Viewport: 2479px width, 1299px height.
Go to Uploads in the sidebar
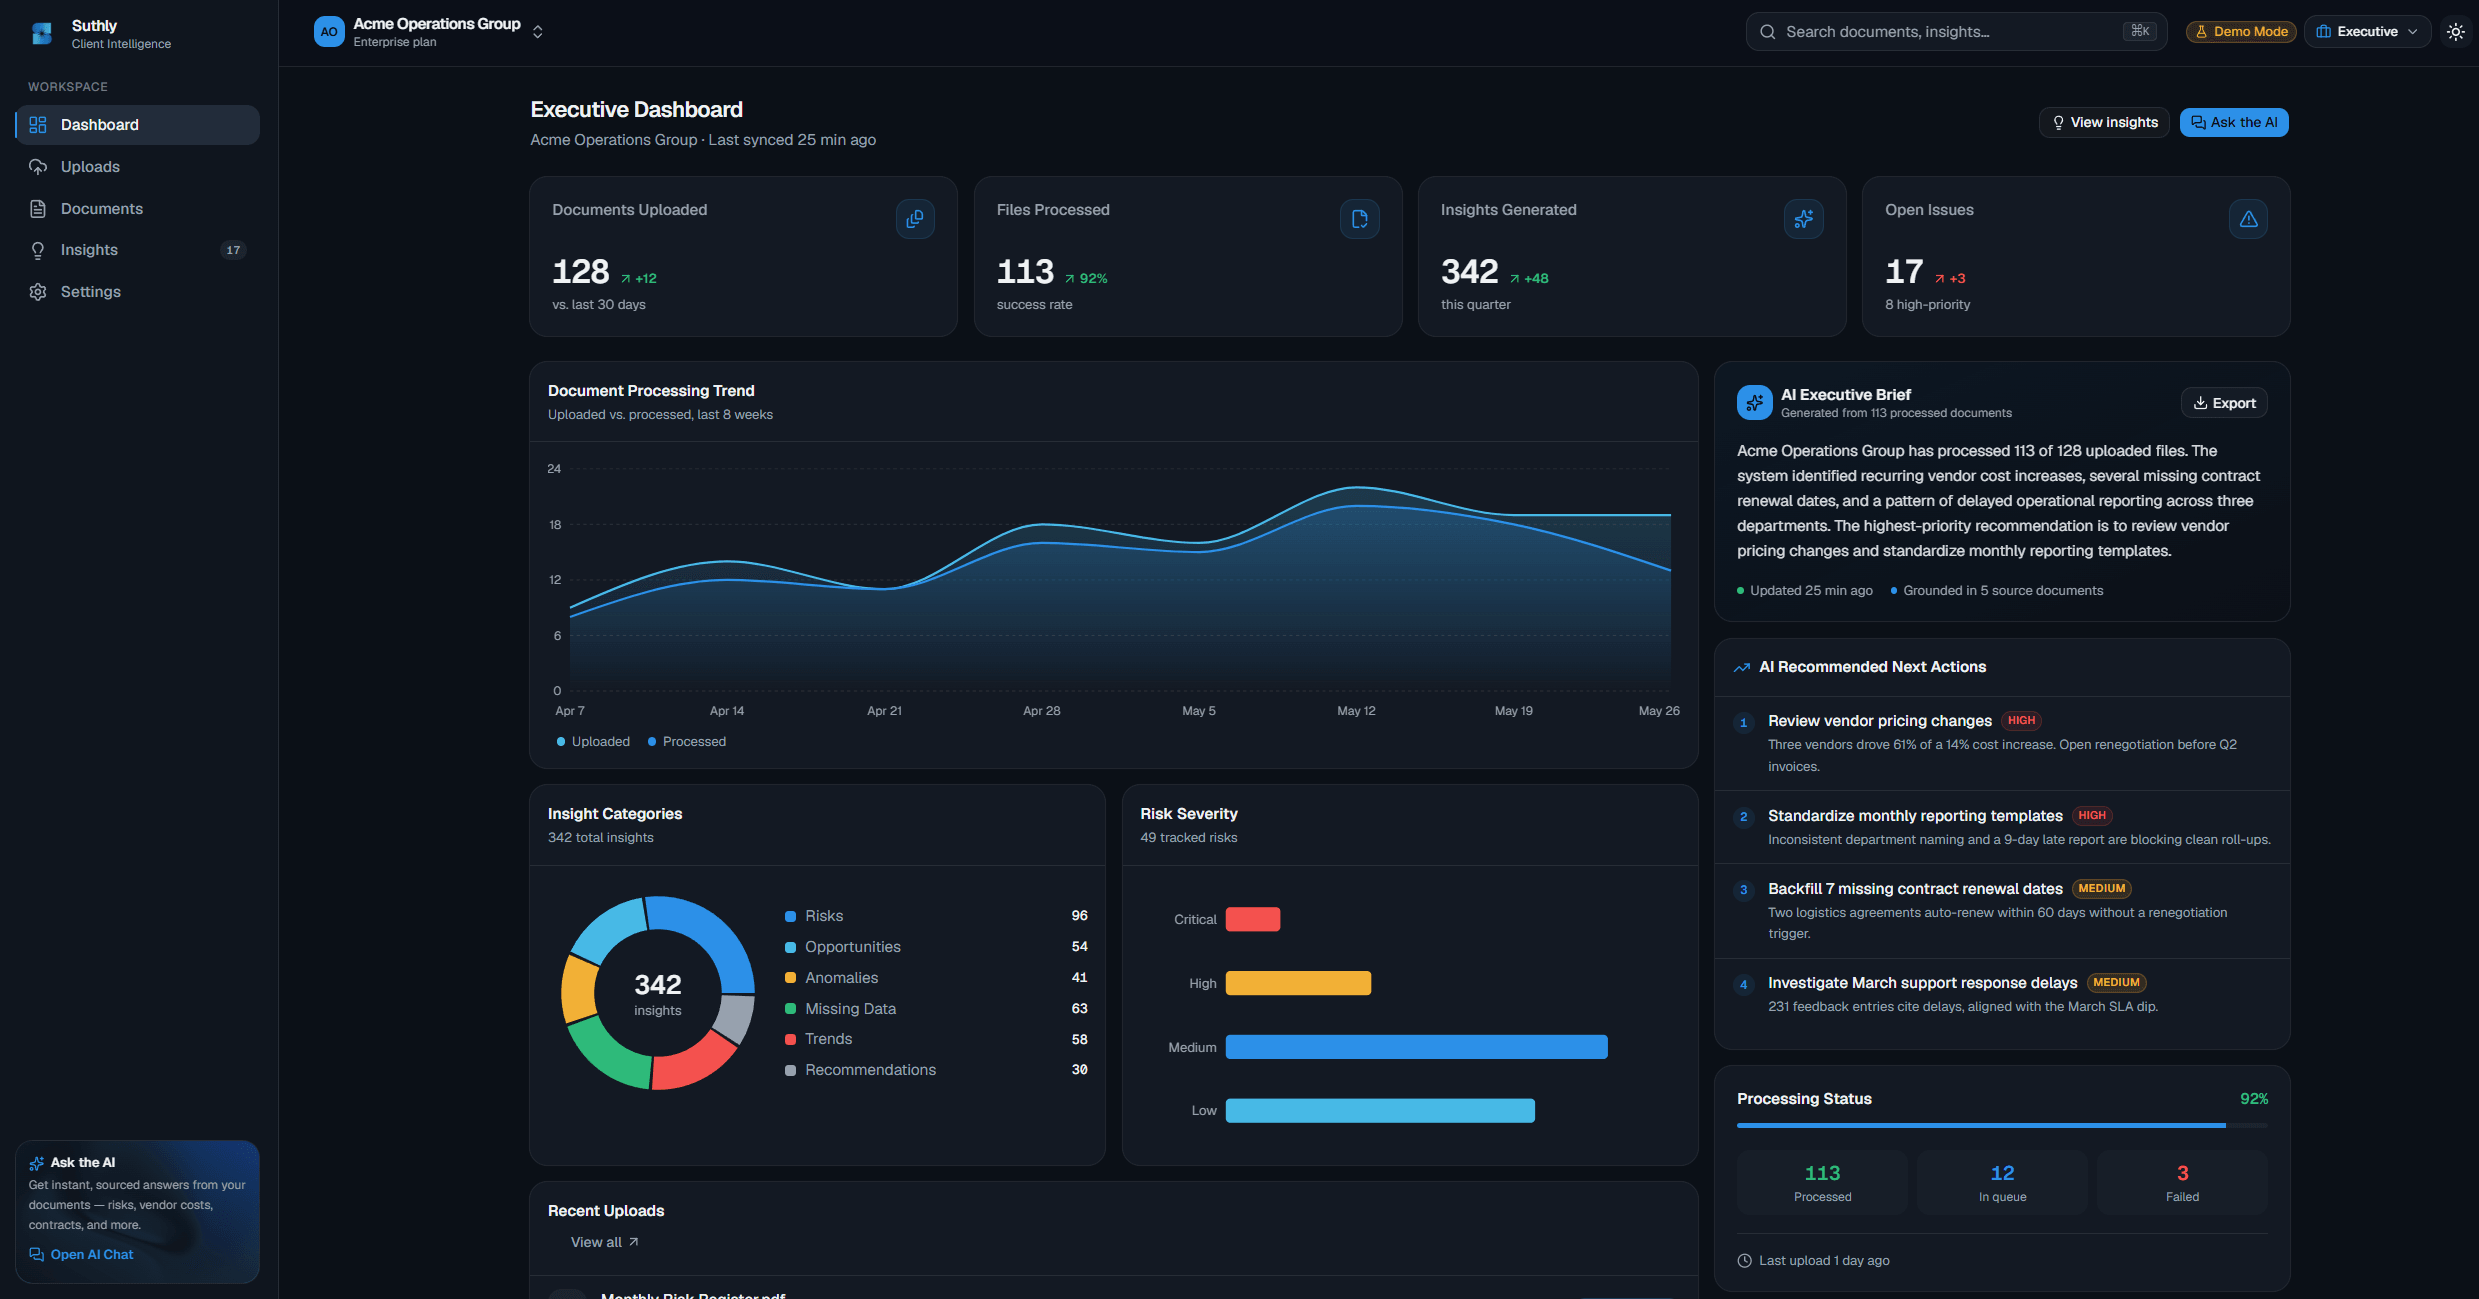[137, 167]
